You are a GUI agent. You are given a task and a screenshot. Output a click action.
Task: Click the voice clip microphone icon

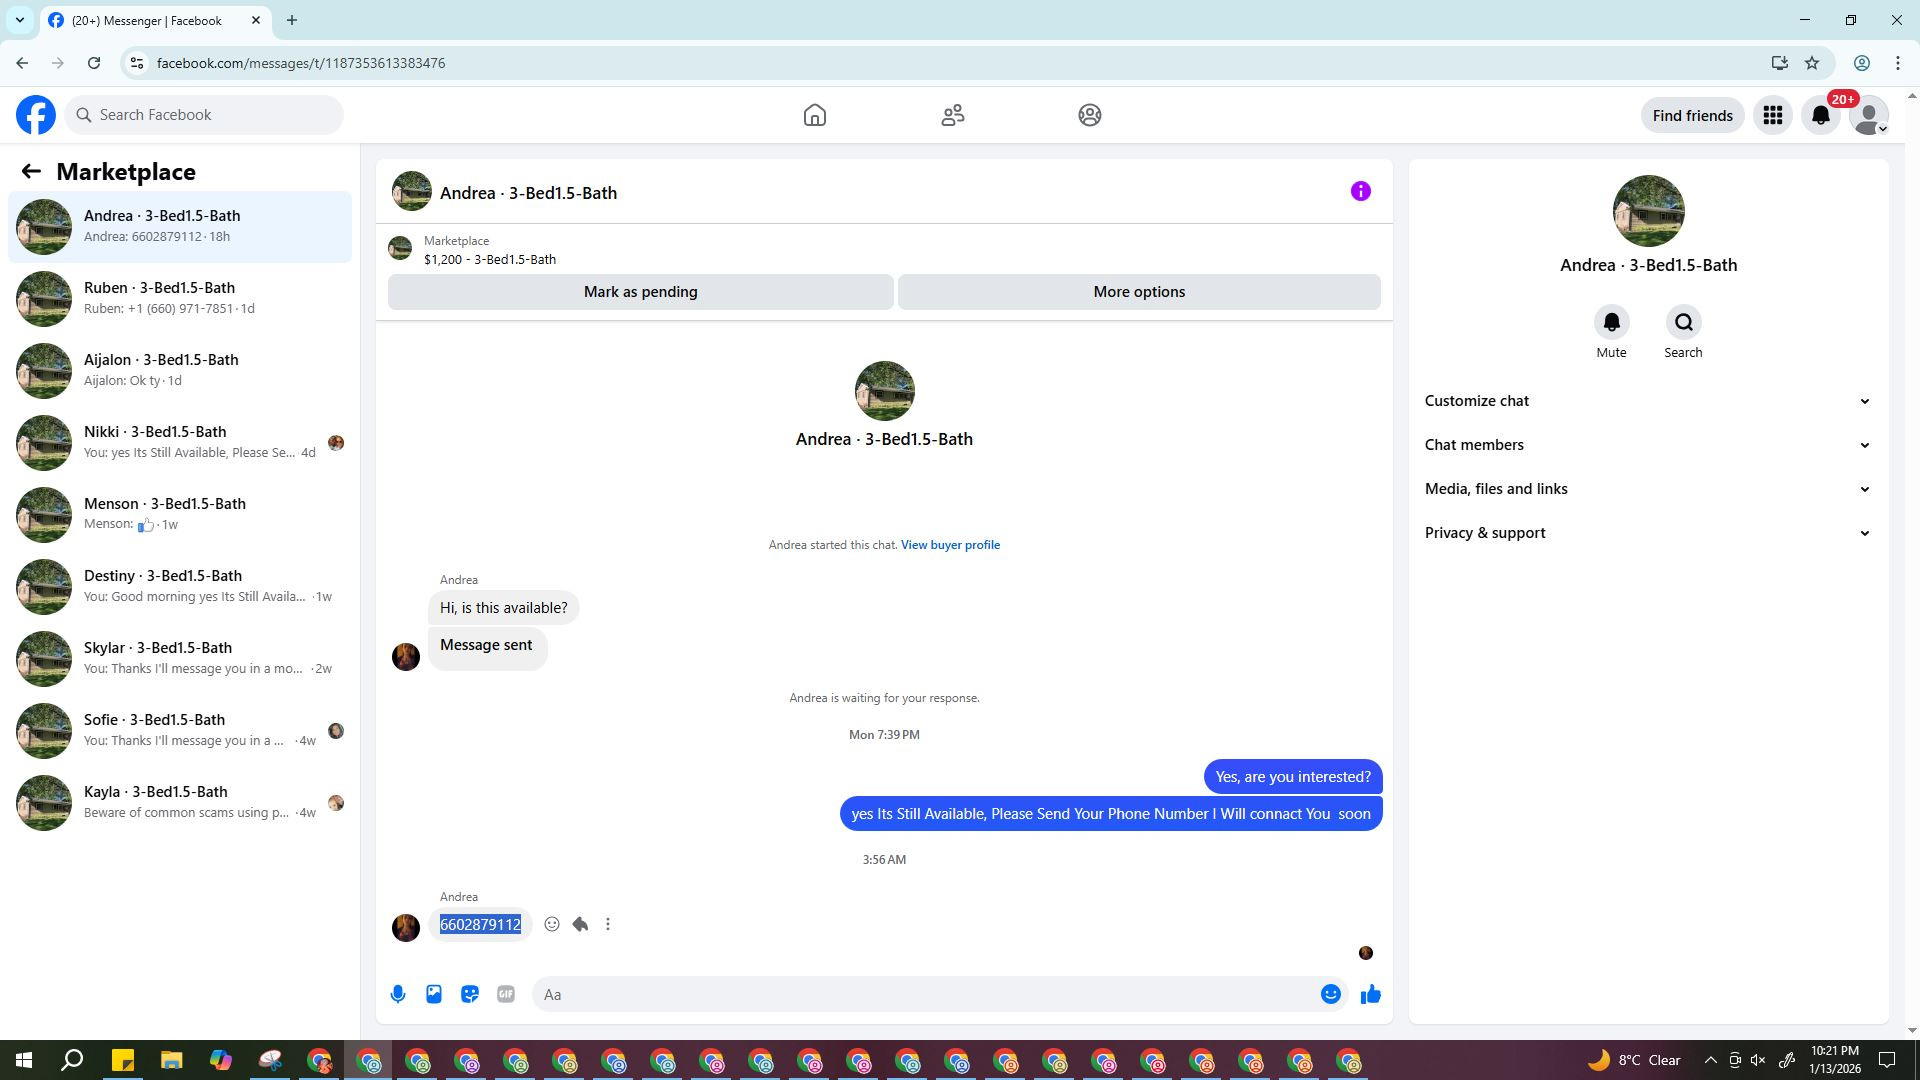[398, 994]
